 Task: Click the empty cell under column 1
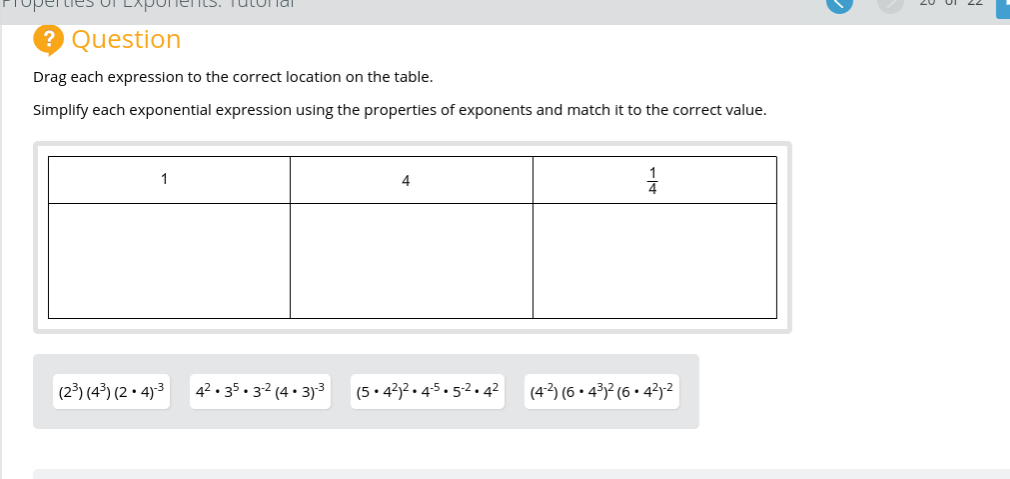(x=169, y=260)
